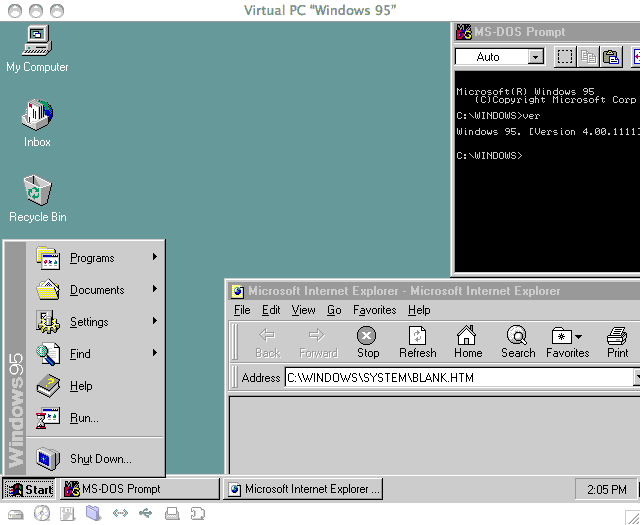Screen dimensions: 640x525
Task: Click the Print toolbar button in Internet Explorer
Action: [x=617, y=343]
